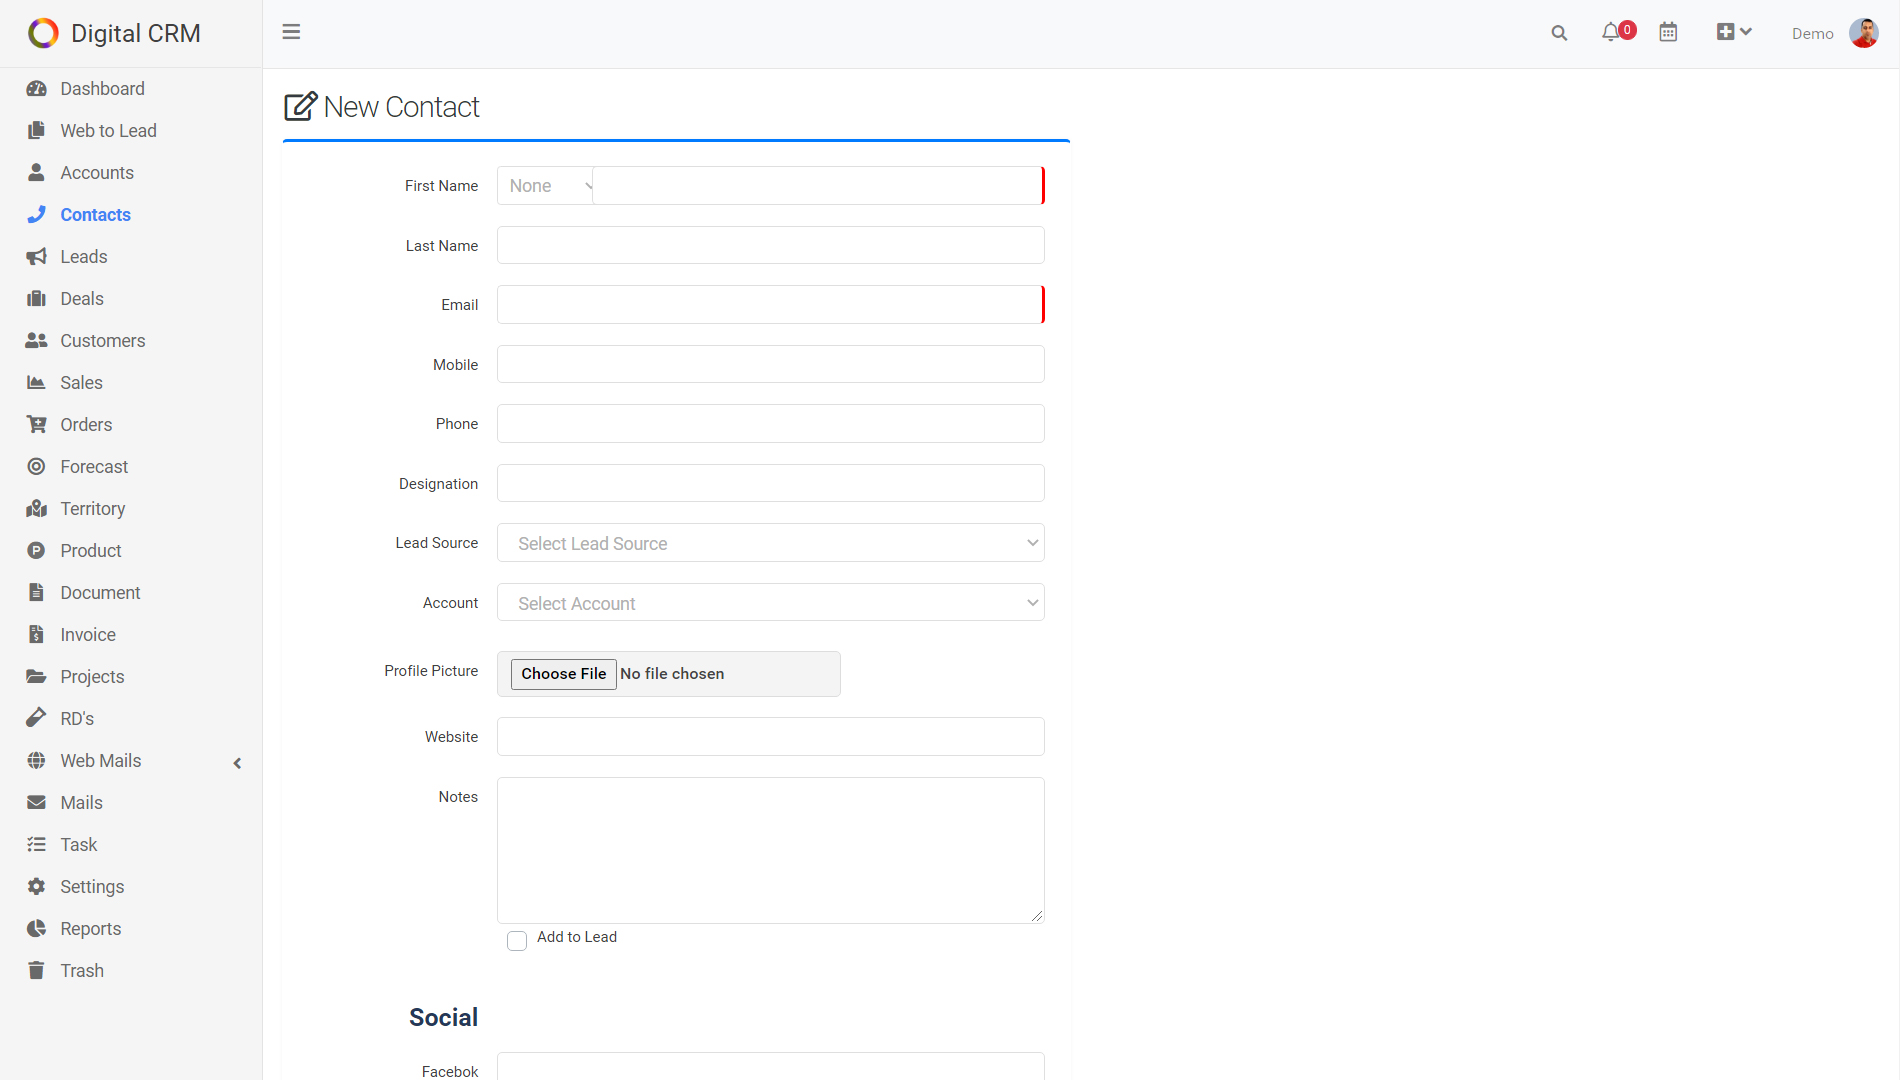This screenshot has width=1900, height=1080.
Task: Click the Accounts person icon
Action: [x=37, y=173]
